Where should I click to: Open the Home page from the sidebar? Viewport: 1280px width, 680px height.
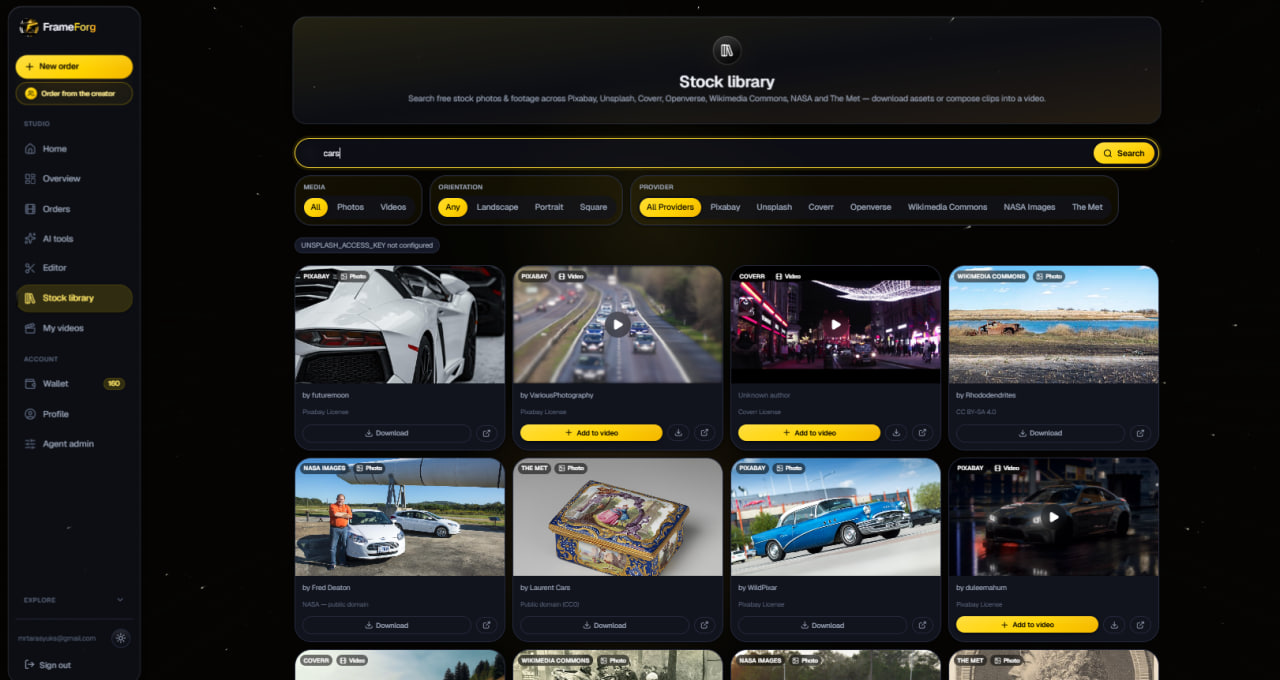pos(74,149)
